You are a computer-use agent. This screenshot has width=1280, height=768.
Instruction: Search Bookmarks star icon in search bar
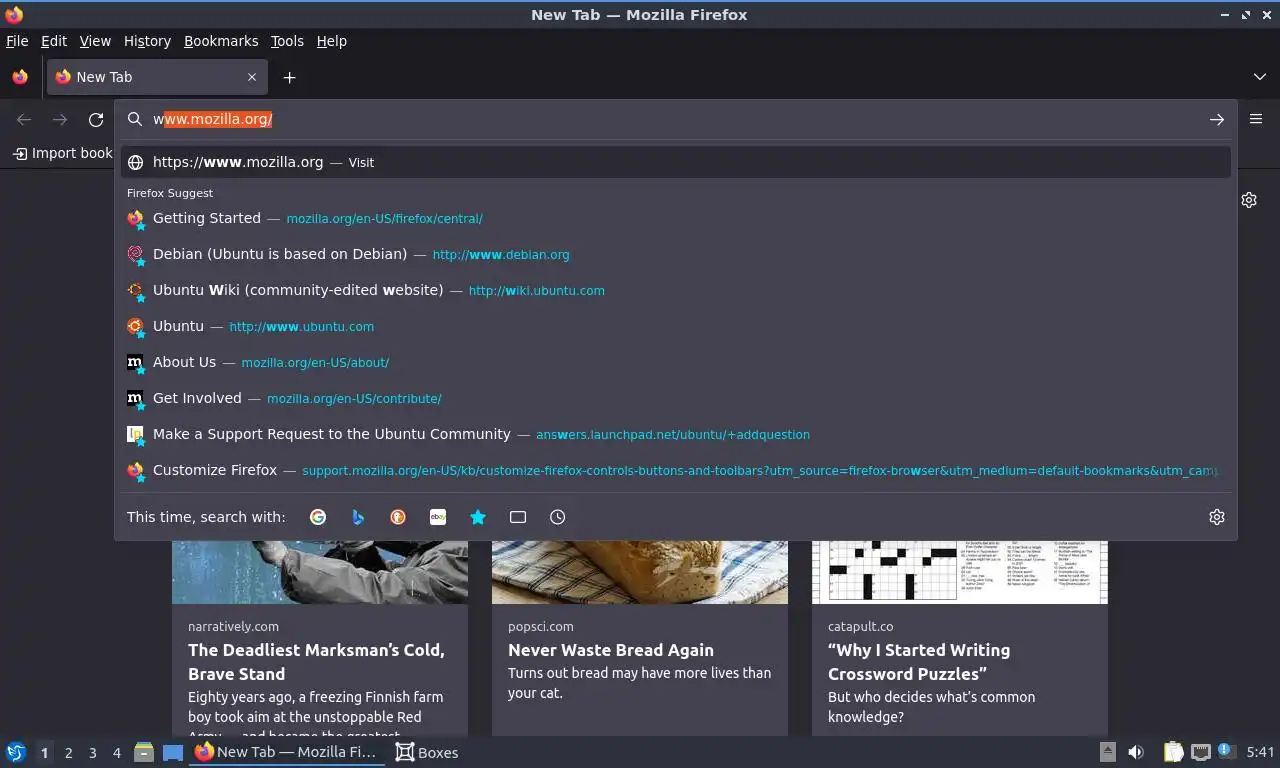478,517
